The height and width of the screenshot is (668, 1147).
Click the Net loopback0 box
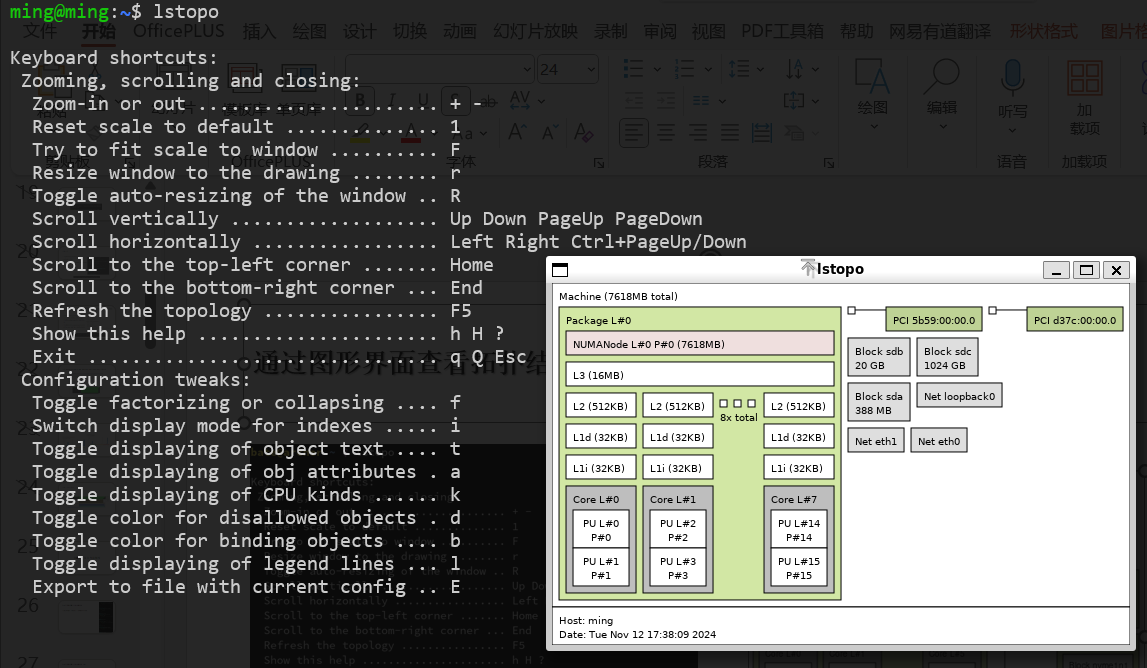[959, 396]
